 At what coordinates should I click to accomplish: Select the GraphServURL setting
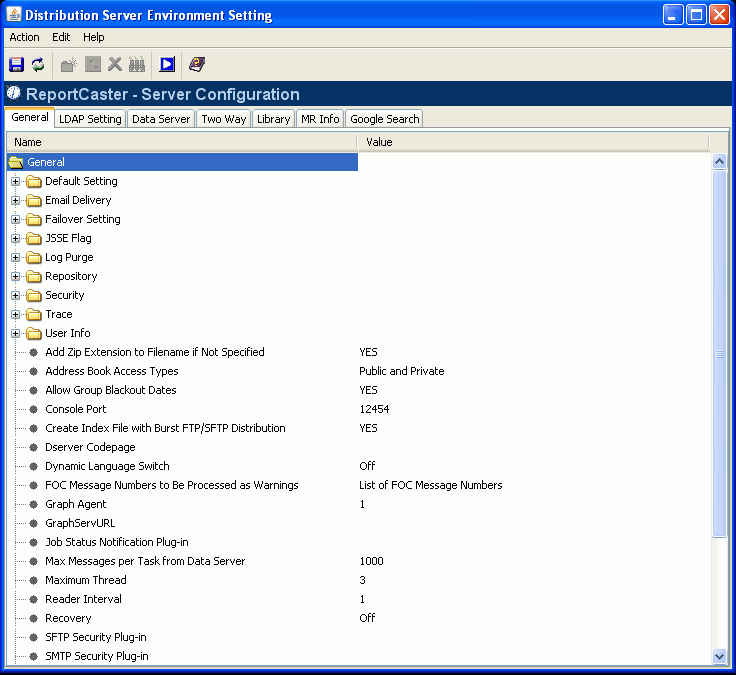80,523
